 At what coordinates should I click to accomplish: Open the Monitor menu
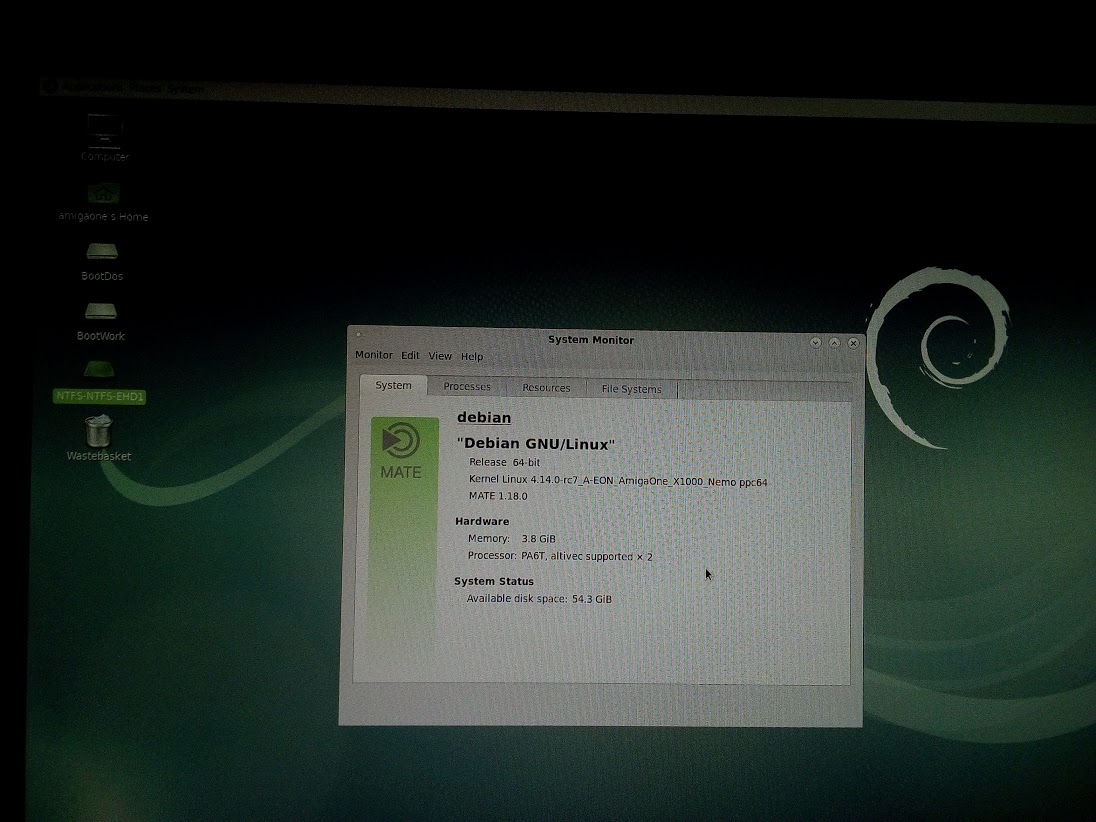tap(374, 356)
